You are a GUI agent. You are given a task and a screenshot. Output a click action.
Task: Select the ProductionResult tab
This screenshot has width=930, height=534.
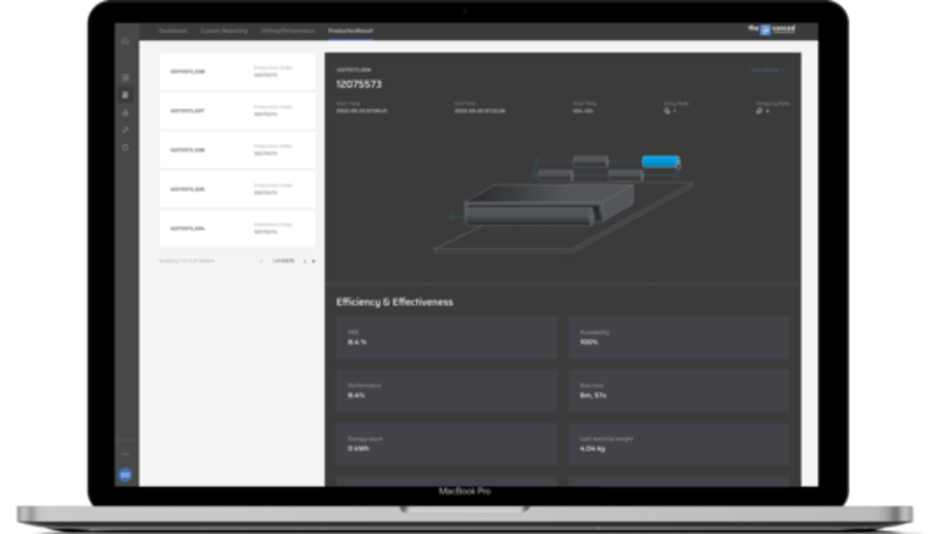click(x=350, y=31)
